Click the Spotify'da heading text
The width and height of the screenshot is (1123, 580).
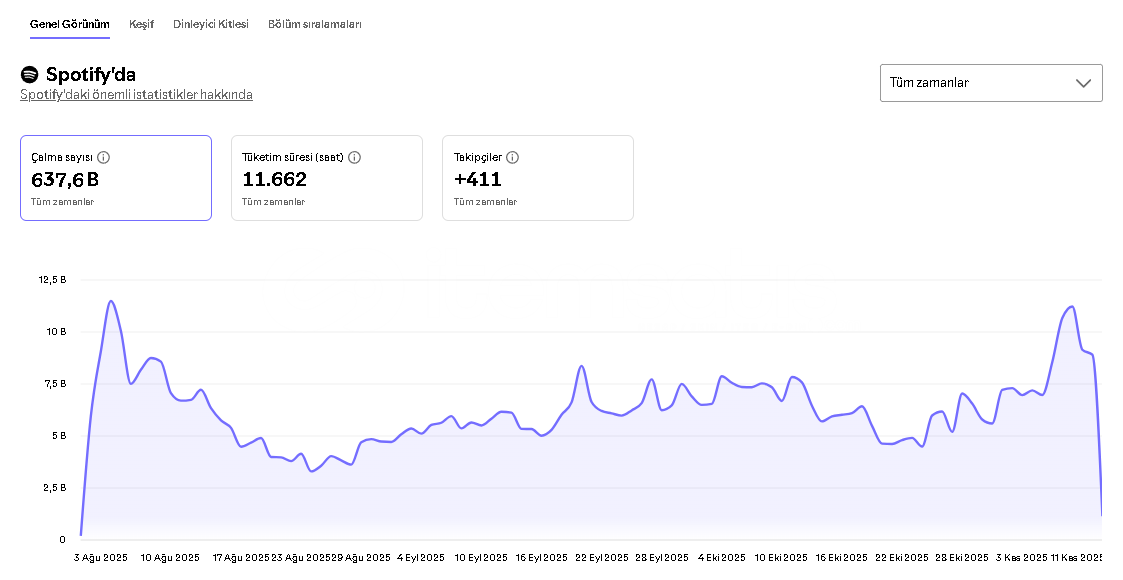[90, 75]
